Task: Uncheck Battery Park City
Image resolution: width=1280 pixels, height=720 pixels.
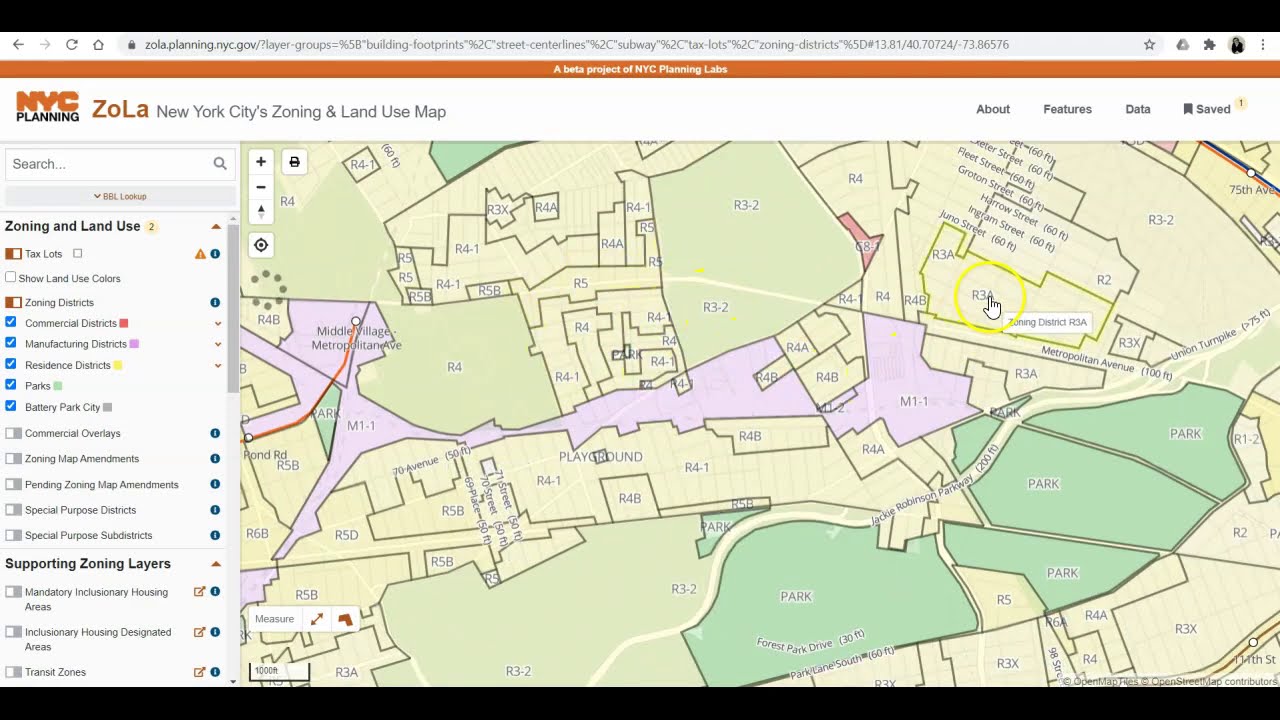Action: pos(11,407)
